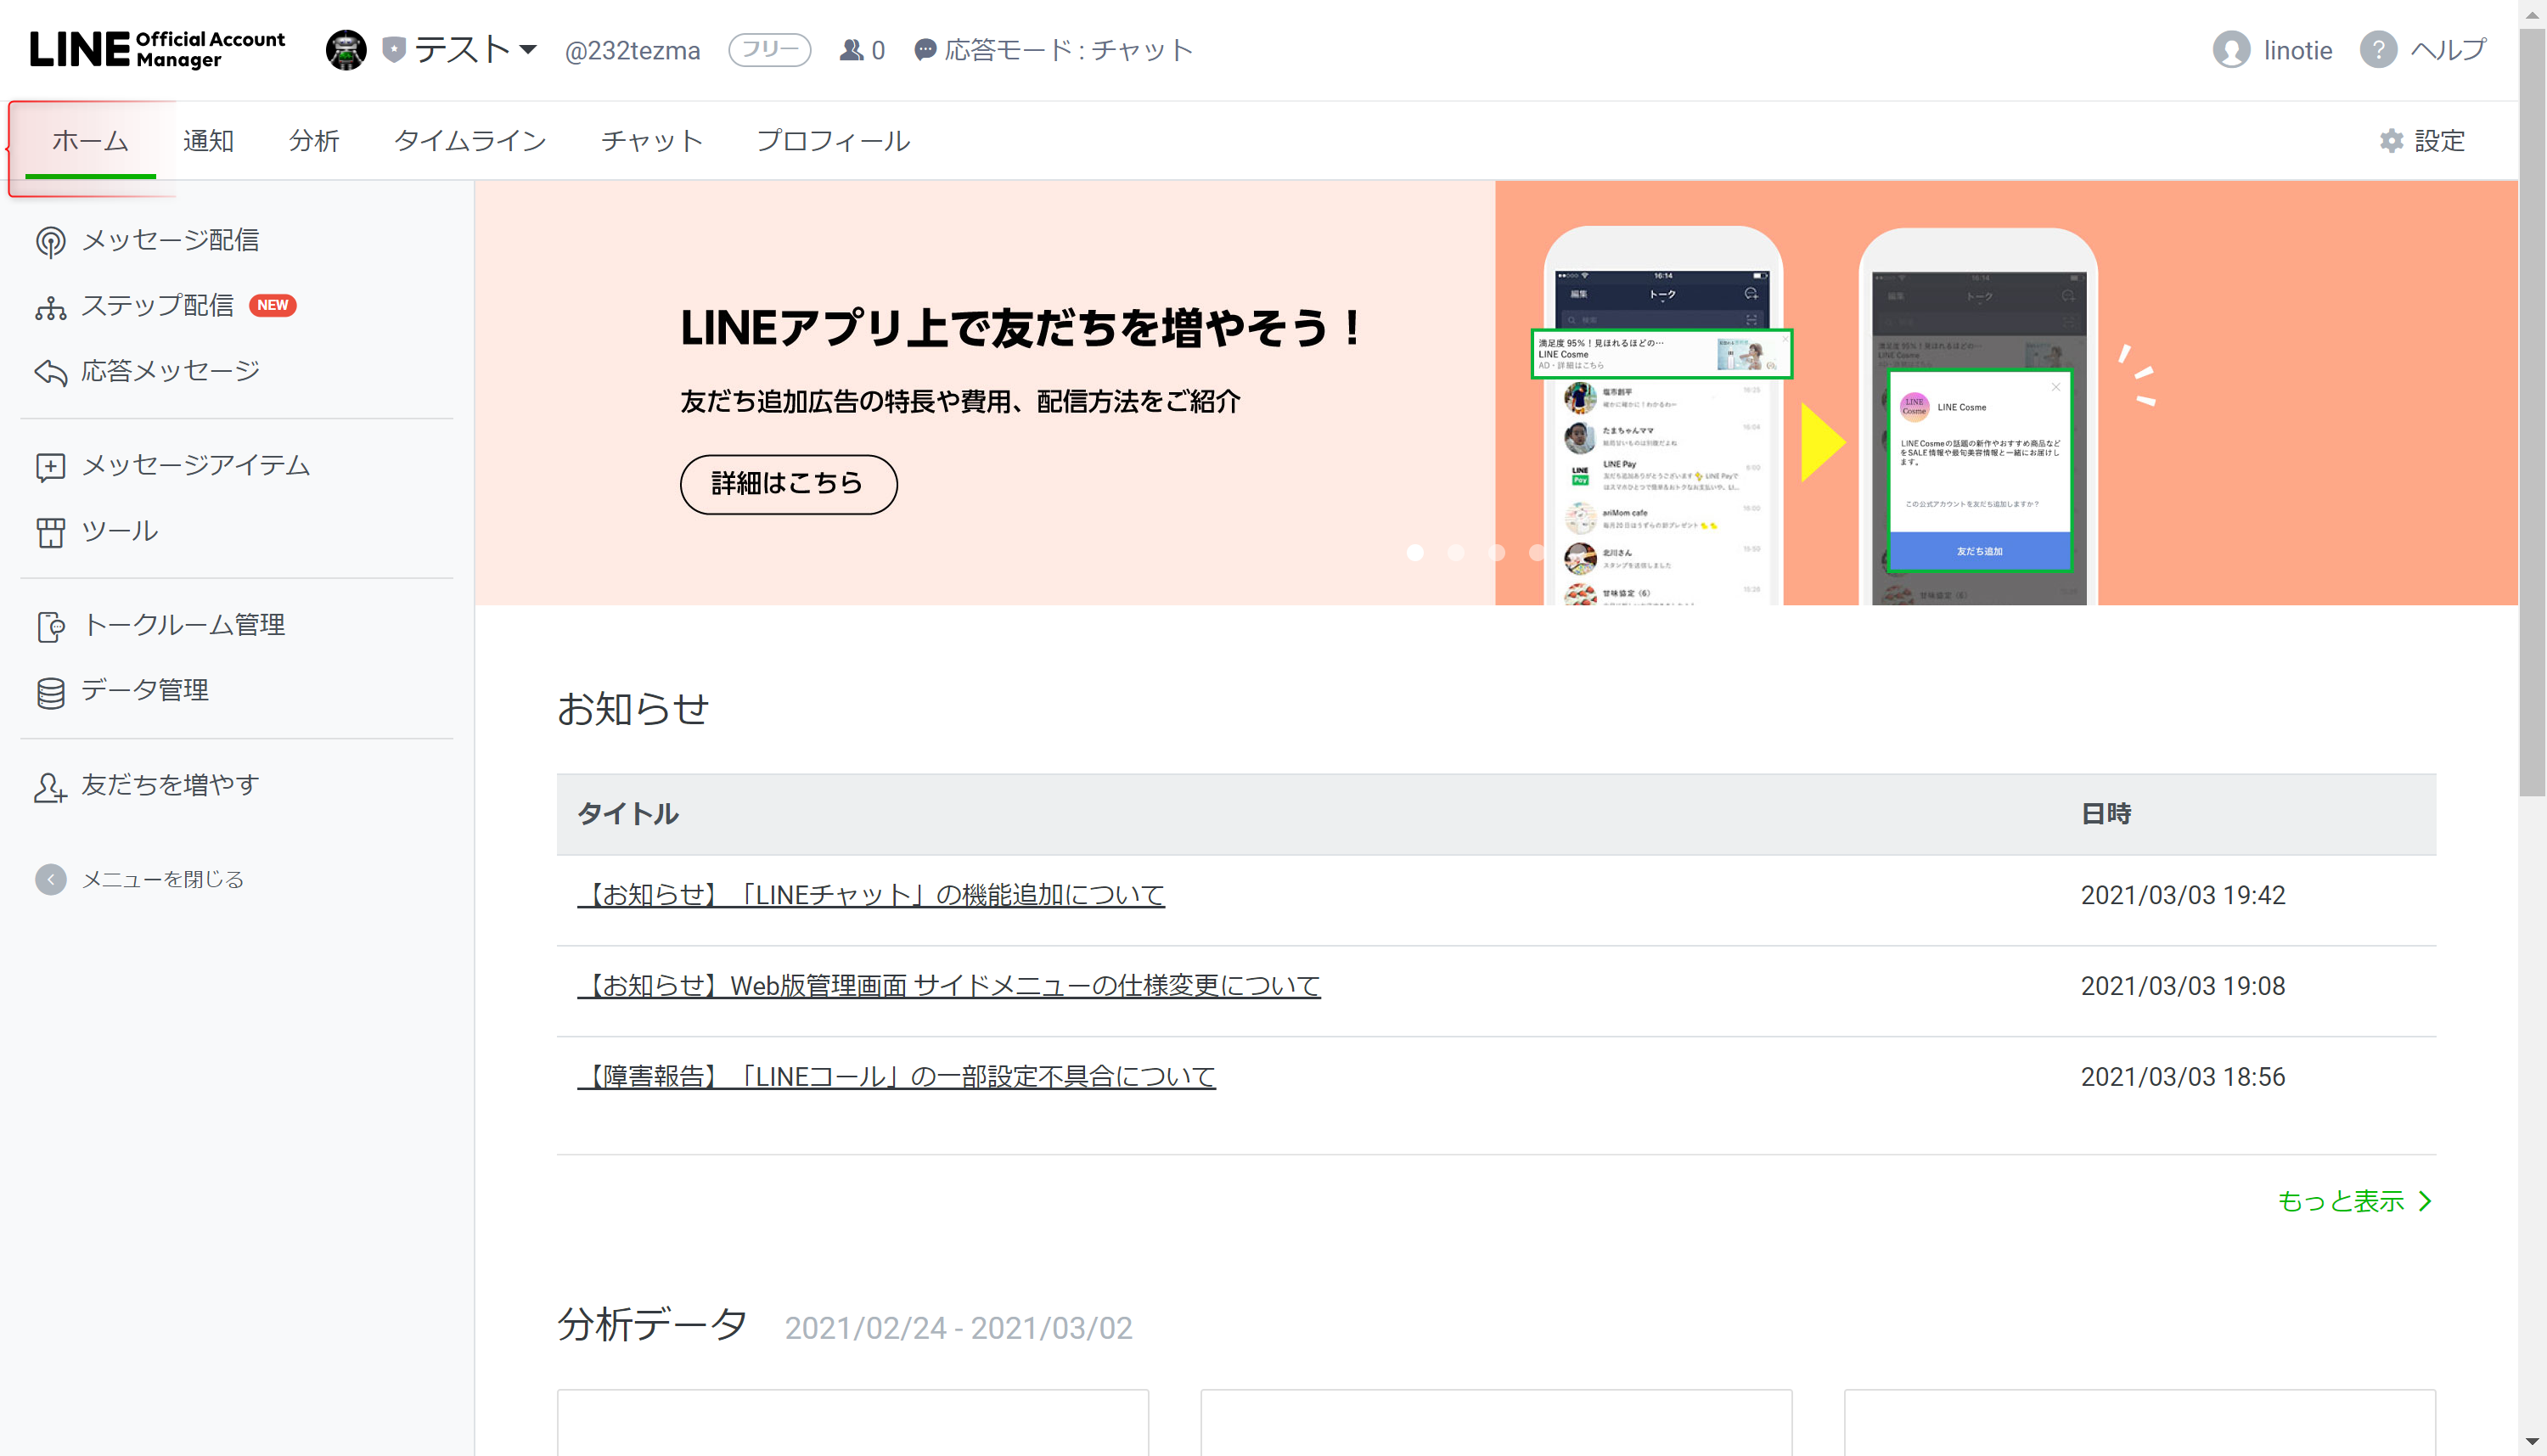This screenshot has width=2547, height=1456.
Task: Collapse sidebar via メニューを閉じる
Action: click(163, 879)
